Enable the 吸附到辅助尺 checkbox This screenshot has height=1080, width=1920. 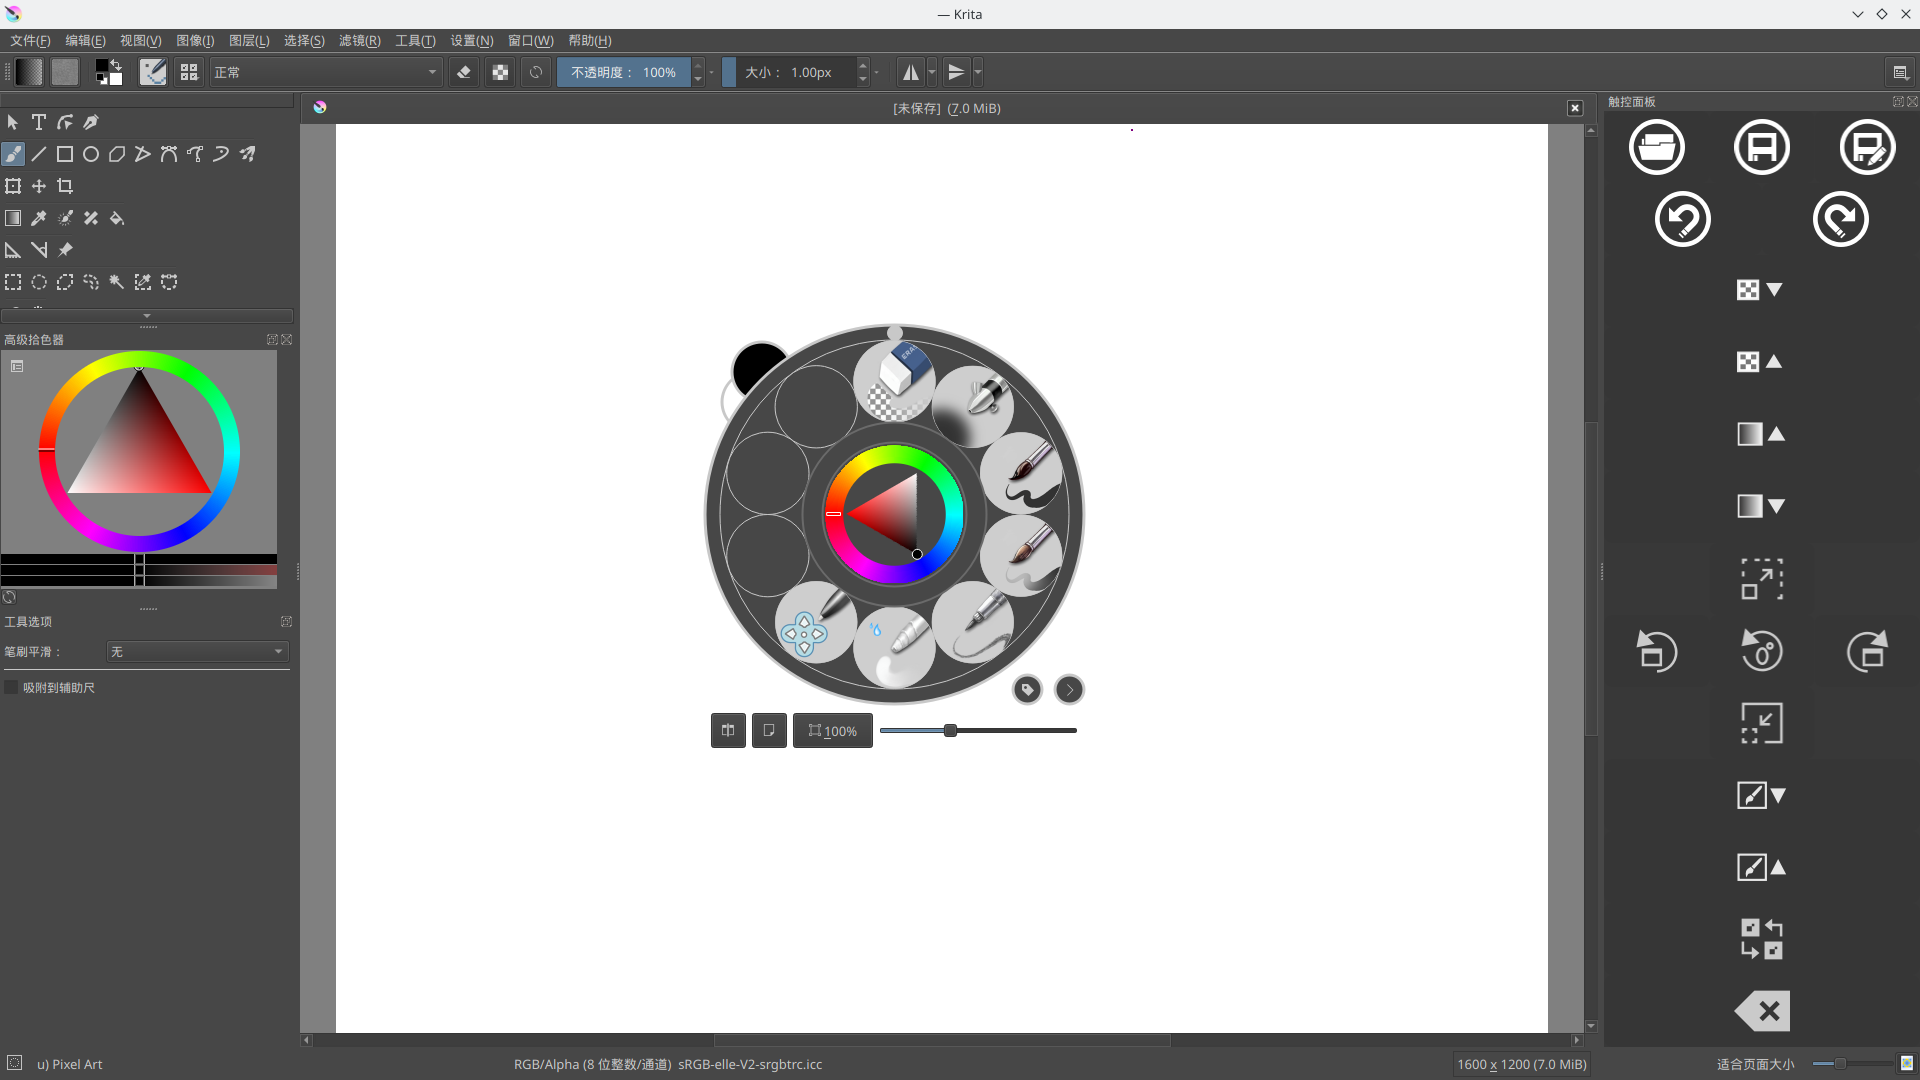point(11,687)
